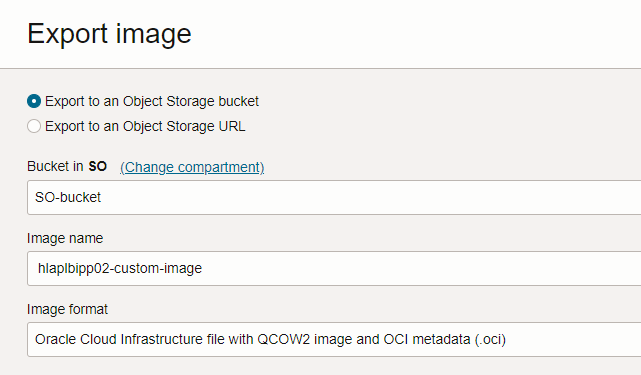Select the Export to Object Storage URL radio button

pos(34,126)
